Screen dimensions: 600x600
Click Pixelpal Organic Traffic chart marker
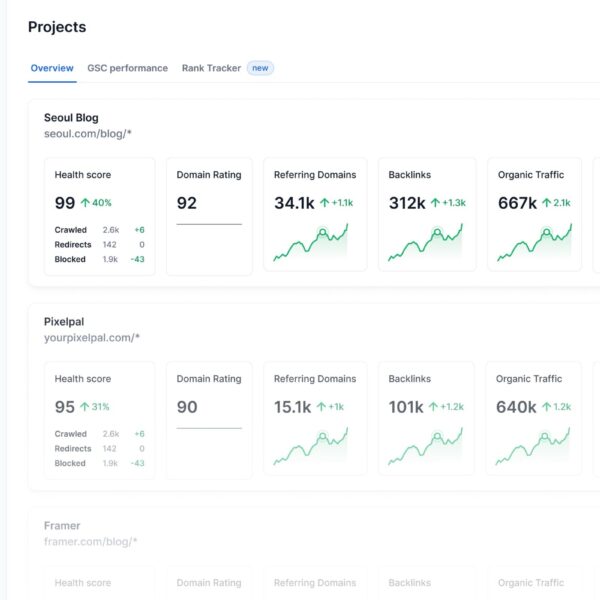coord(545,436)
